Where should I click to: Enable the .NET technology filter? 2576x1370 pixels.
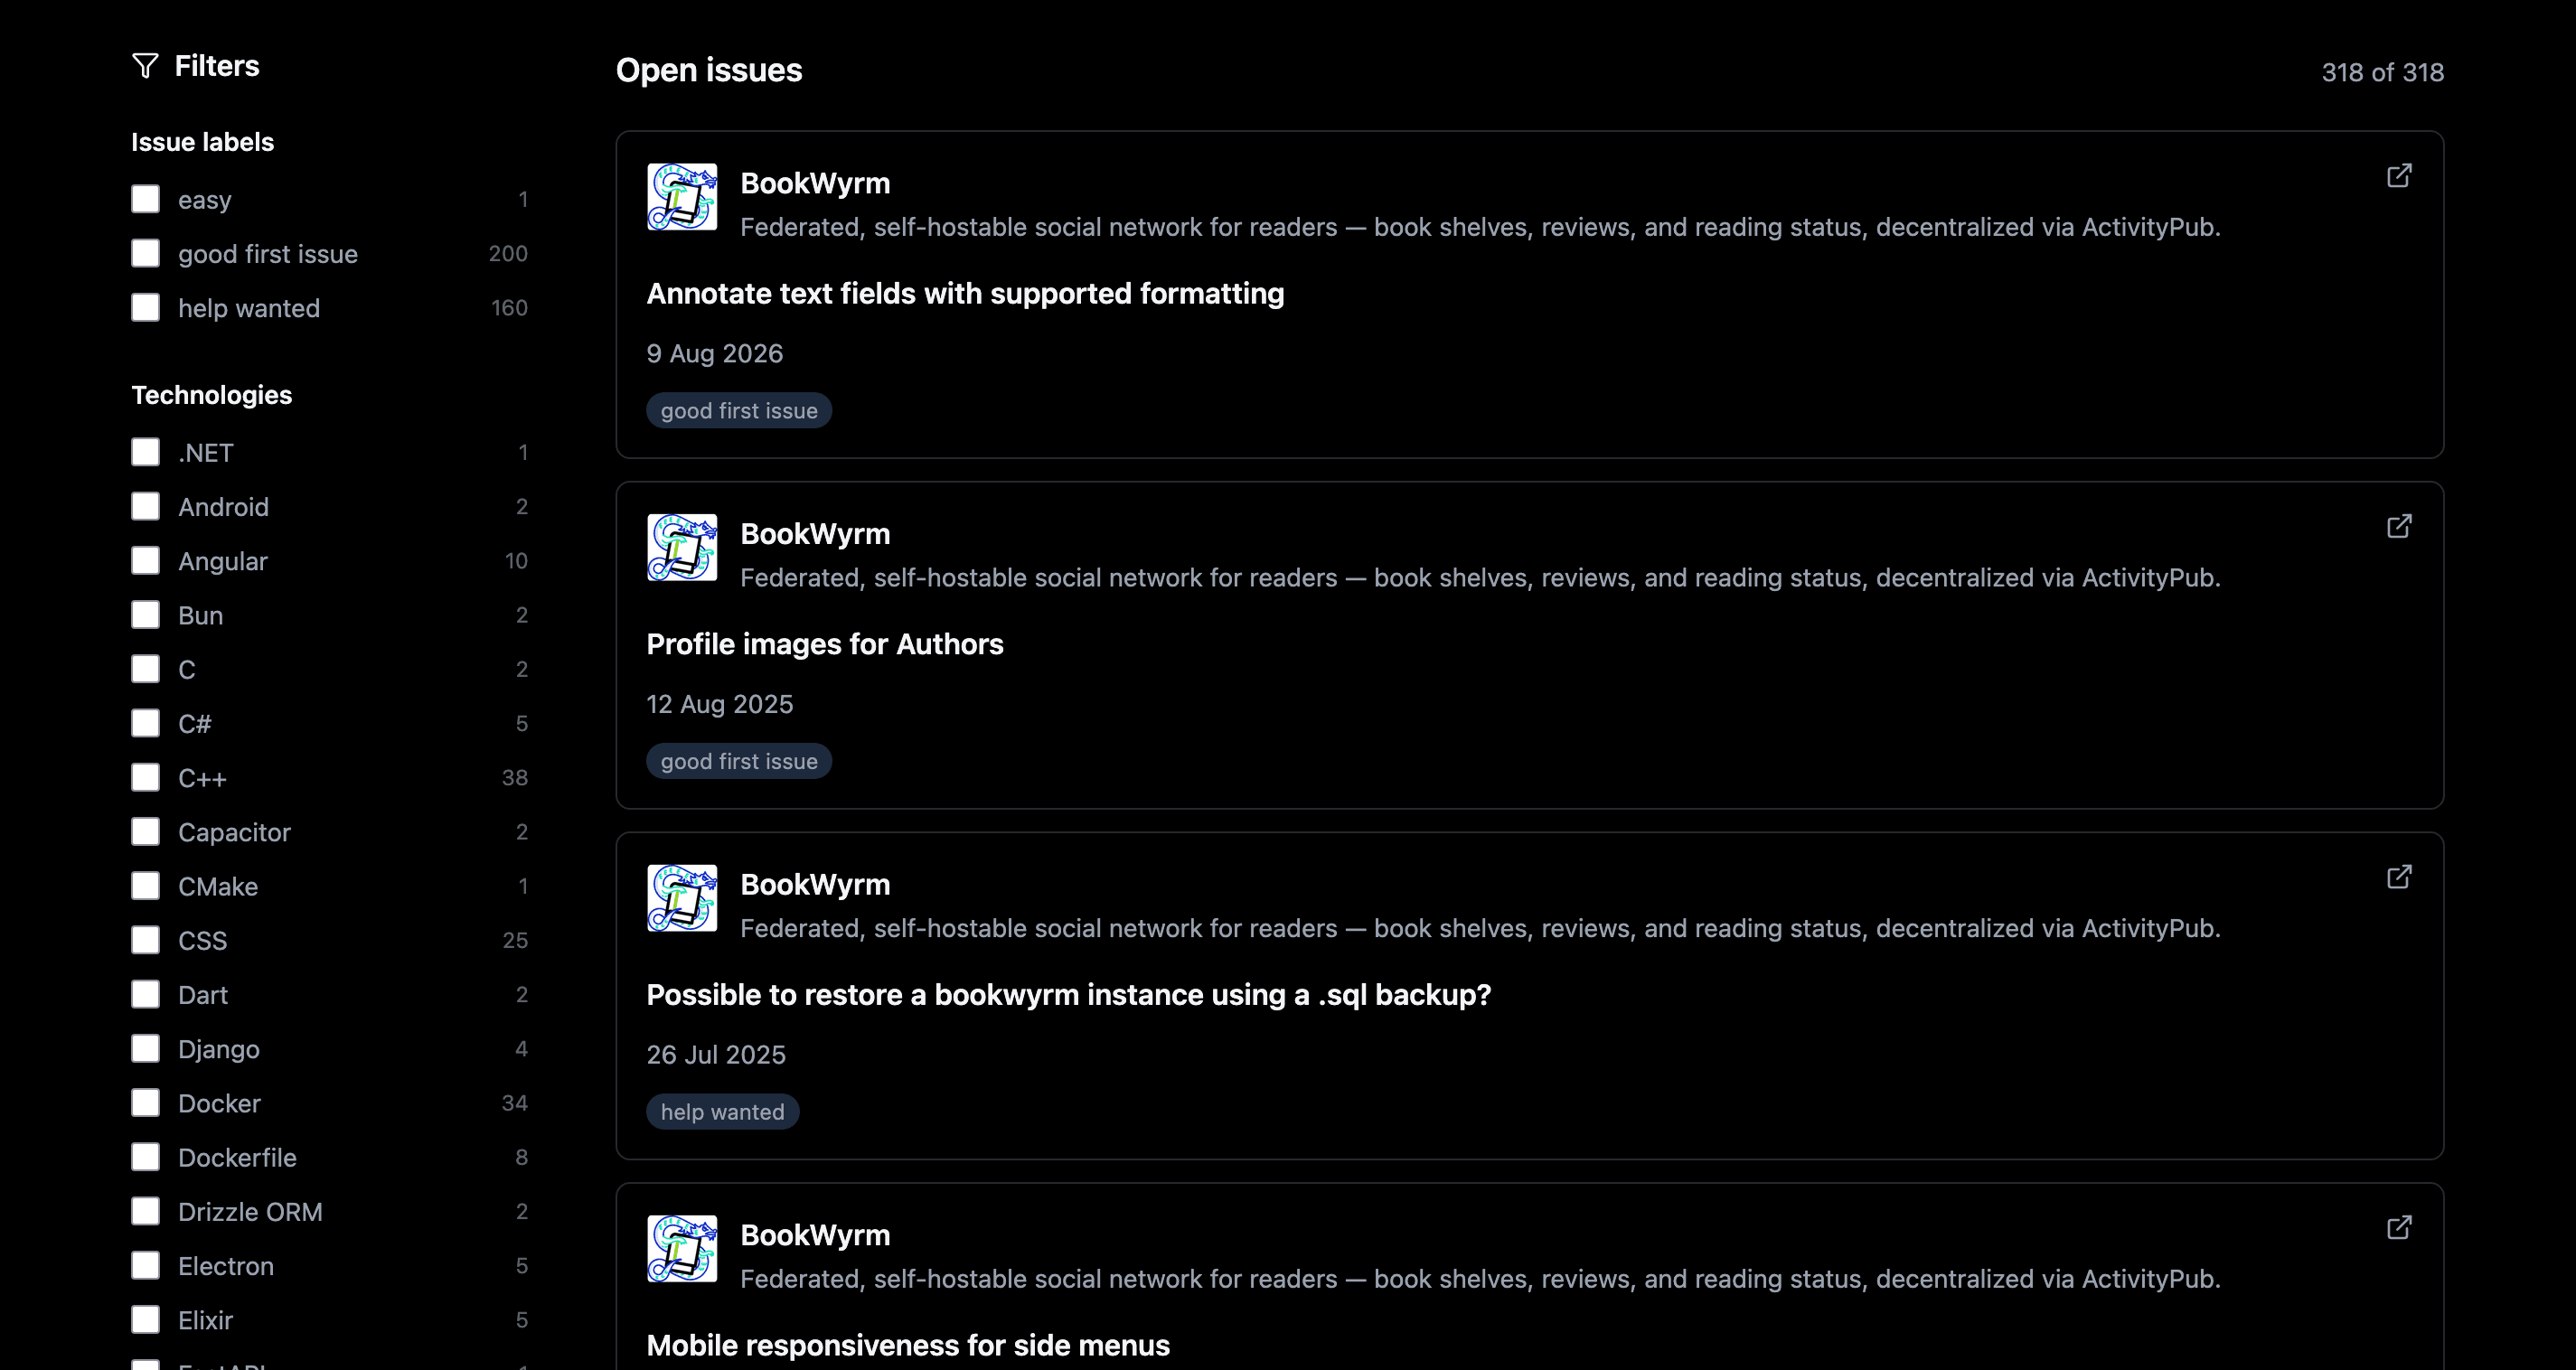coord(146,452)
